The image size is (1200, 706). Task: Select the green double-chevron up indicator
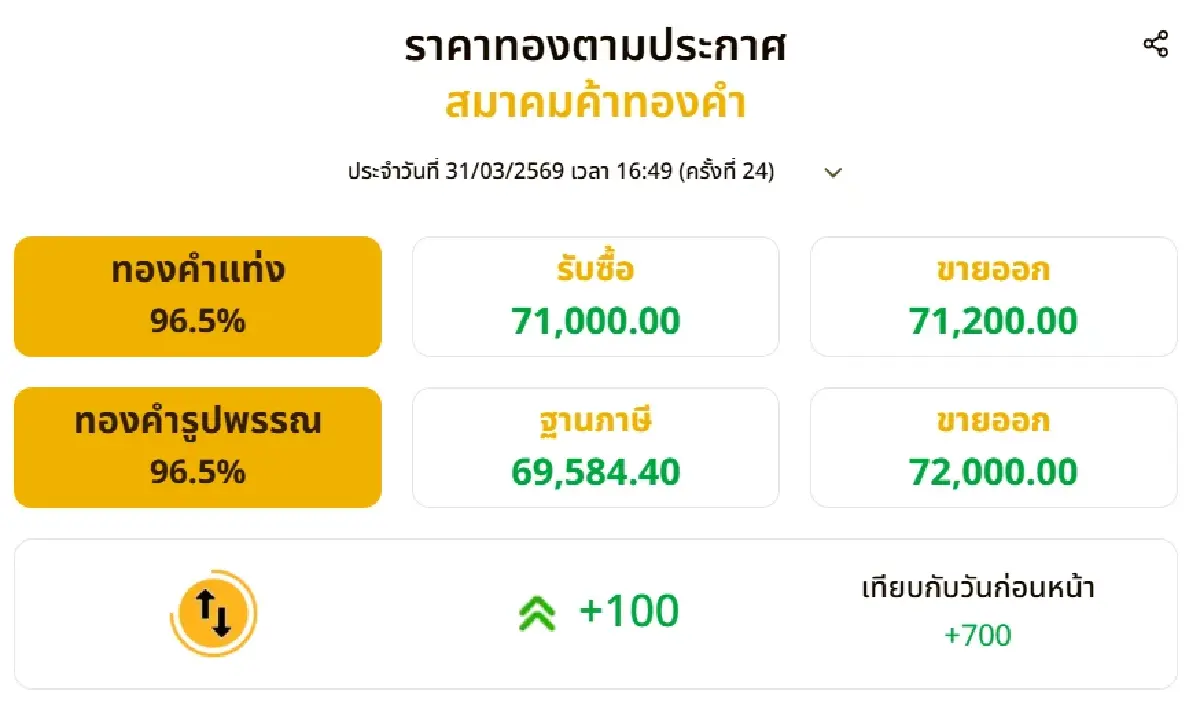(x=537, y=611)
